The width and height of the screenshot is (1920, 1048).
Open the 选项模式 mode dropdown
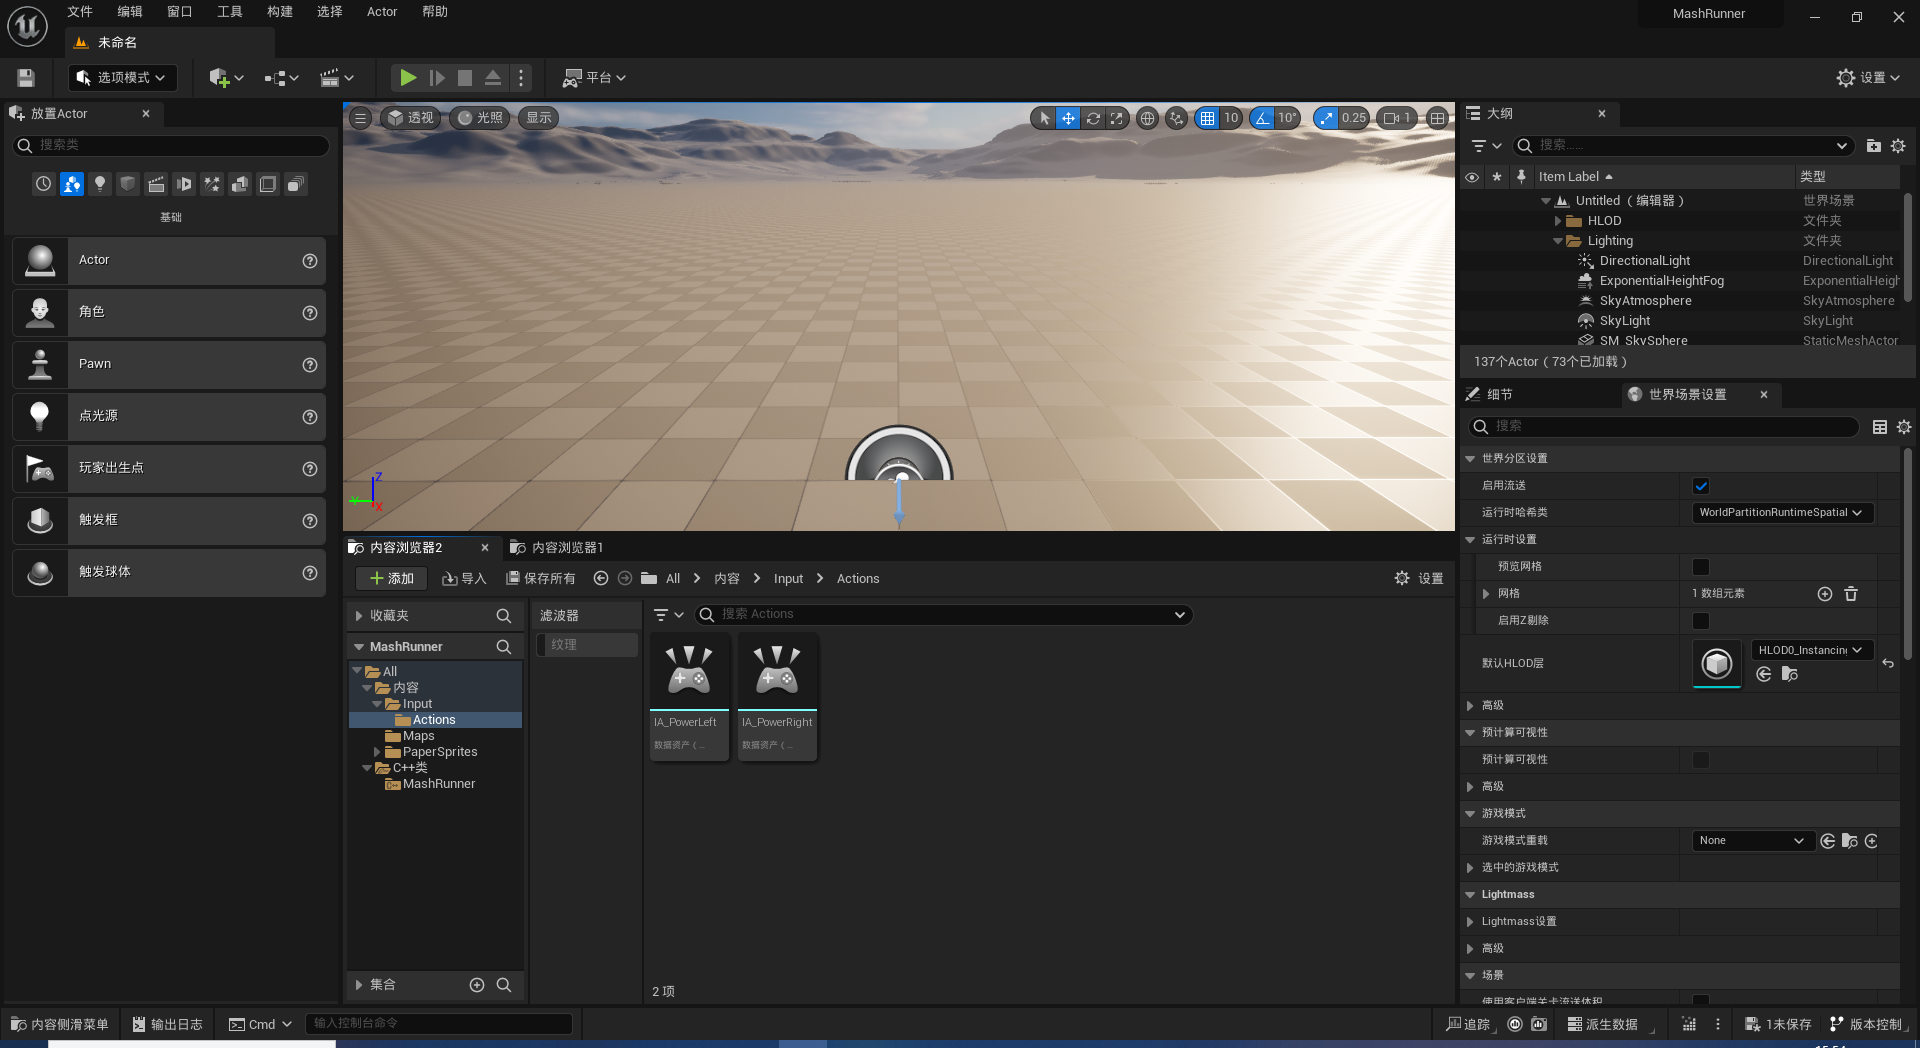[x=122, y=77]
